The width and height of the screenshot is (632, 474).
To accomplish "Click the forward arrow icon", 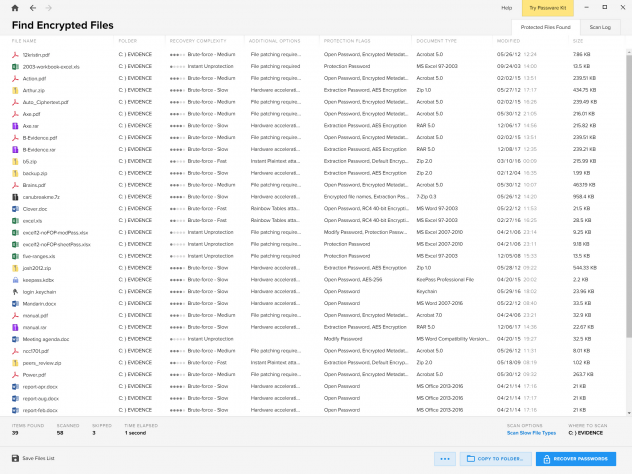I will pyautogui.click(x=48, y=7).
